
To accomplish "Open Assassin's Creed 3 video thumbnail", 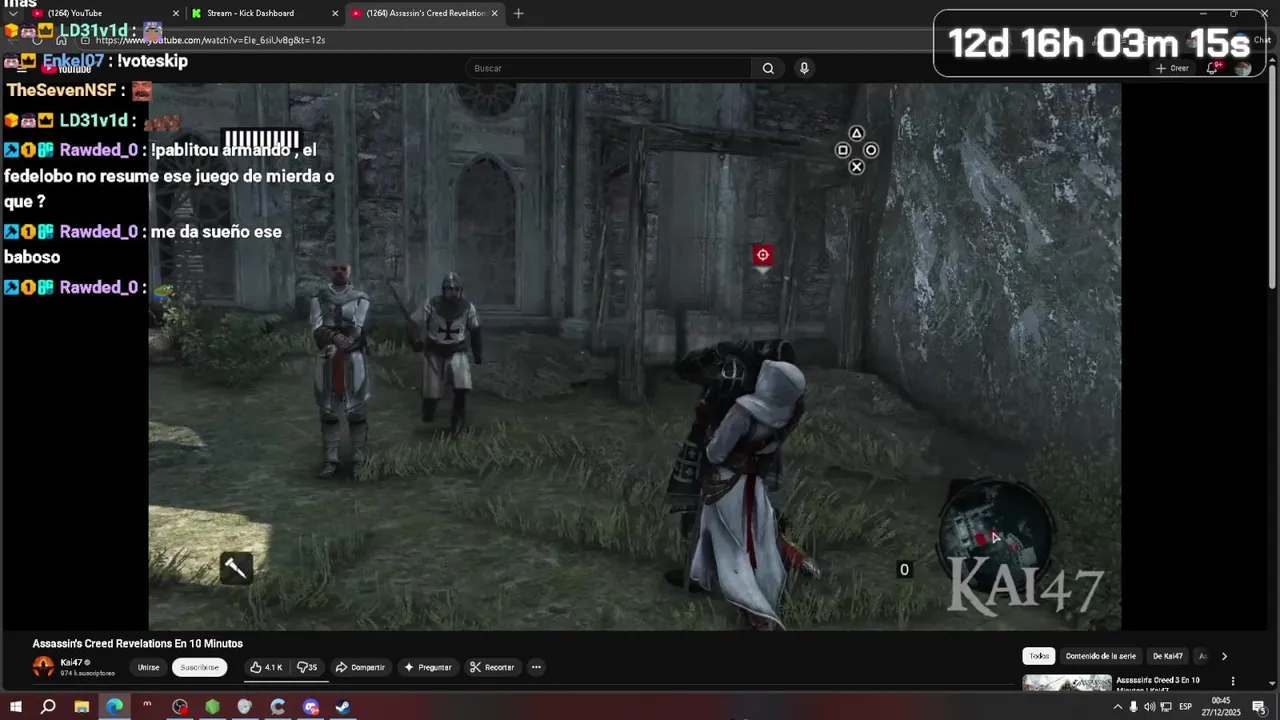I will (1066, 684).
